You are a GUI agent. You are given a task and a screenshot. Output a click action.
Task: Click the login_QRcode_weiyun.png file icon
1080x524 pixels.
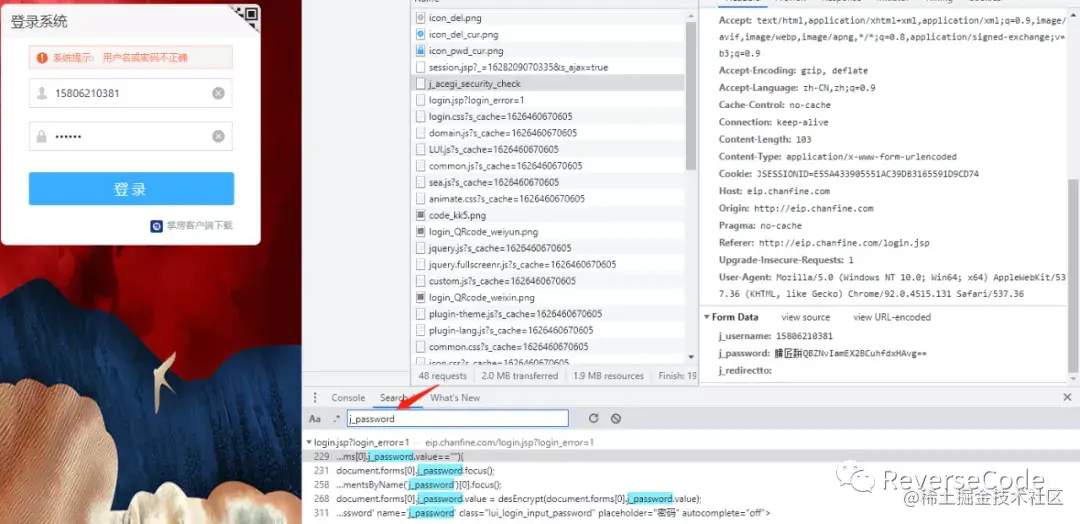[x=420, y=232]
